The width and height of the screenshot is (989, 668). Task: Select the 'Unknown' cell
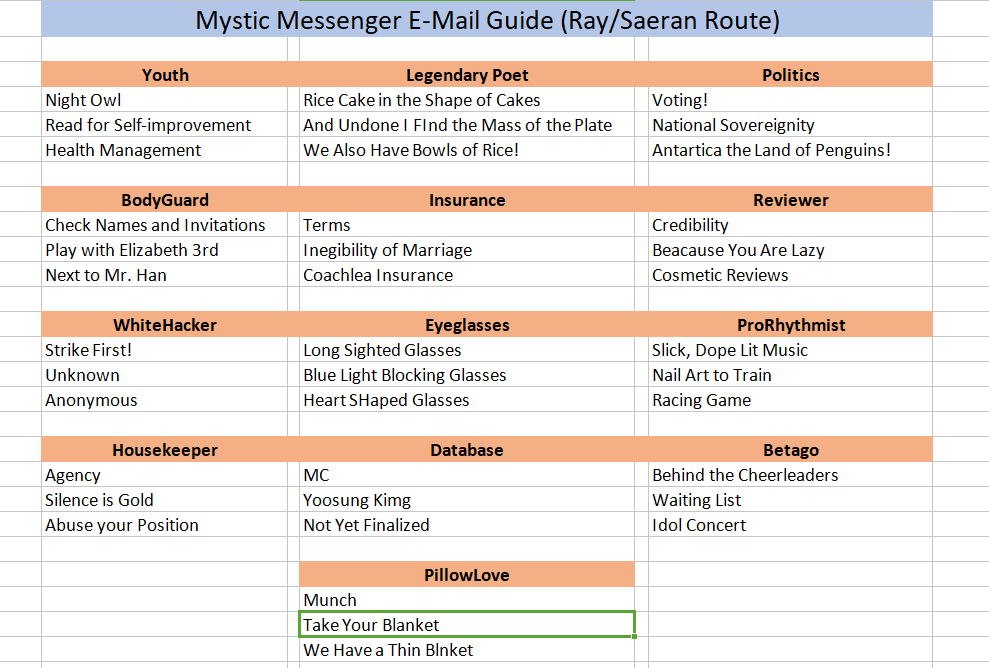165,375
